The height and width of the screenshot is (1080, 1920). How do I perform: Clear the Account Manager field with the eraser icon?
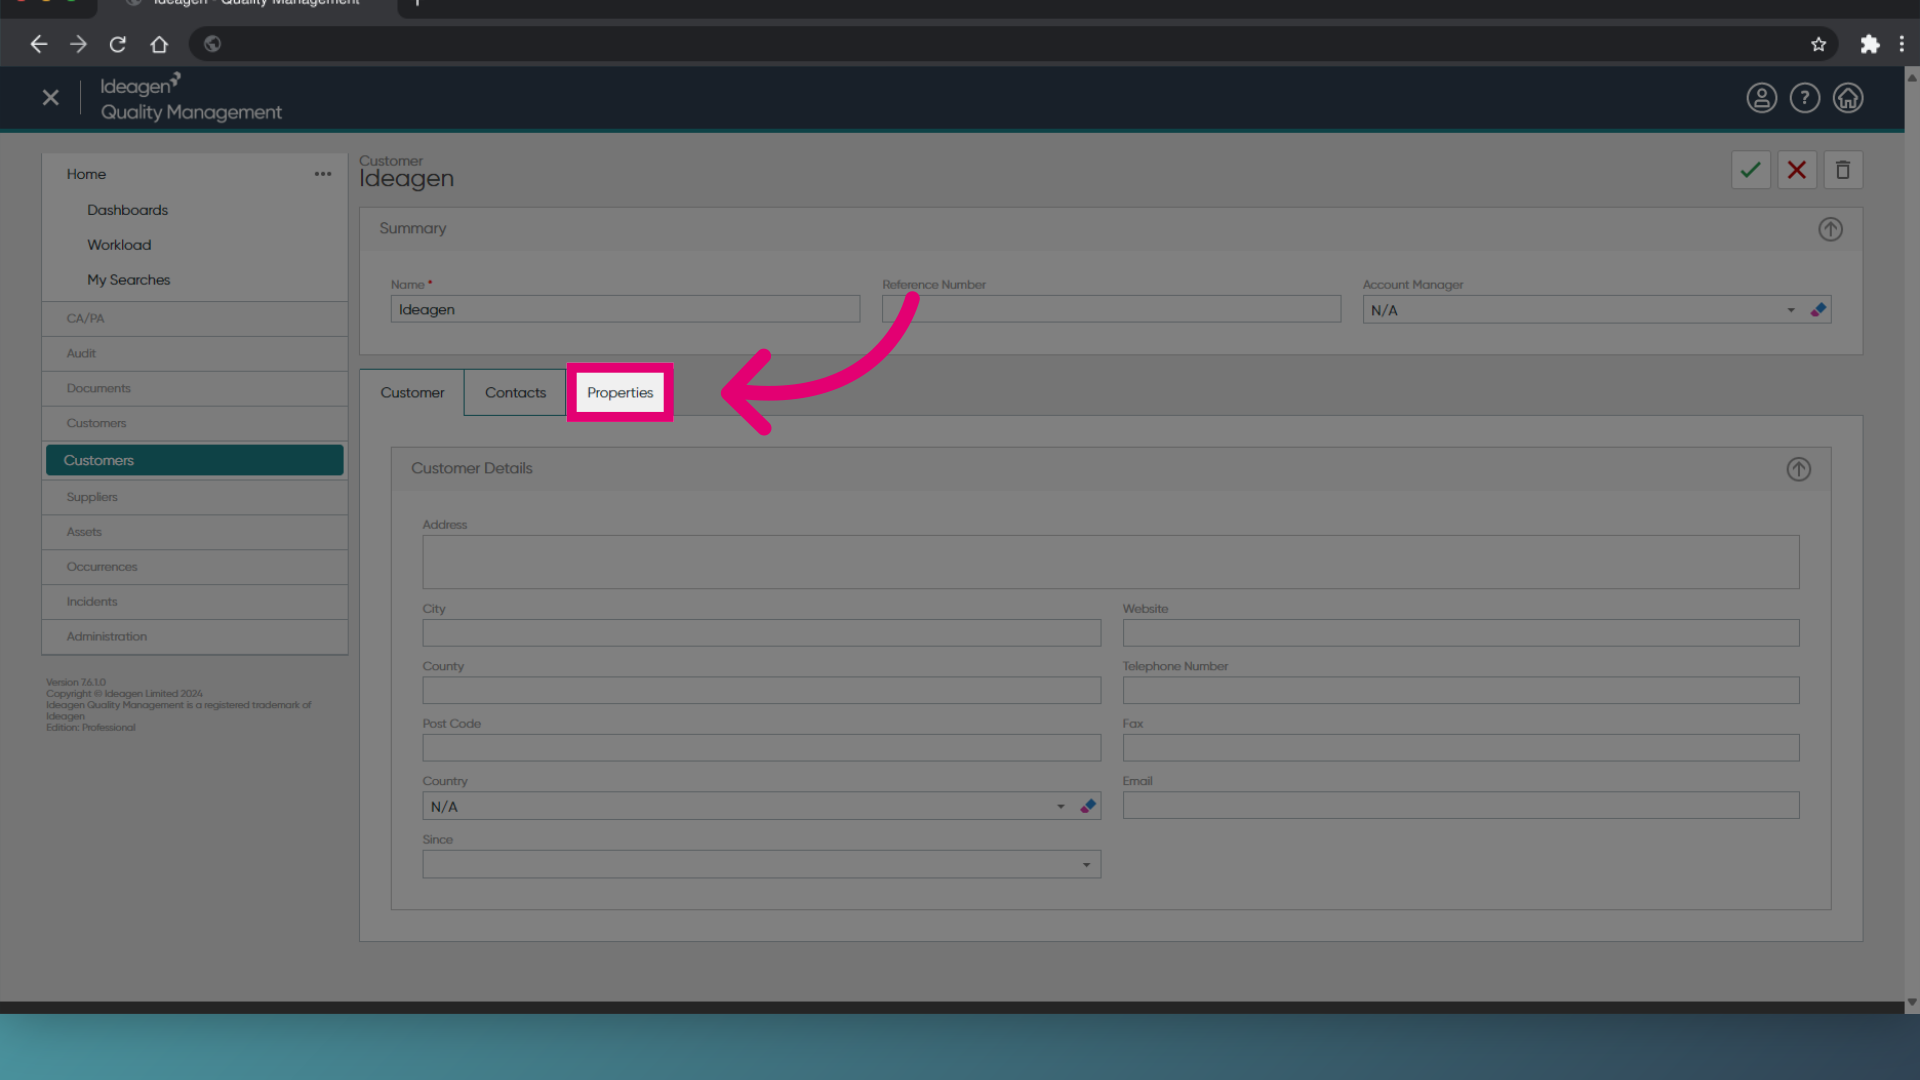(x=1818, y=310)
